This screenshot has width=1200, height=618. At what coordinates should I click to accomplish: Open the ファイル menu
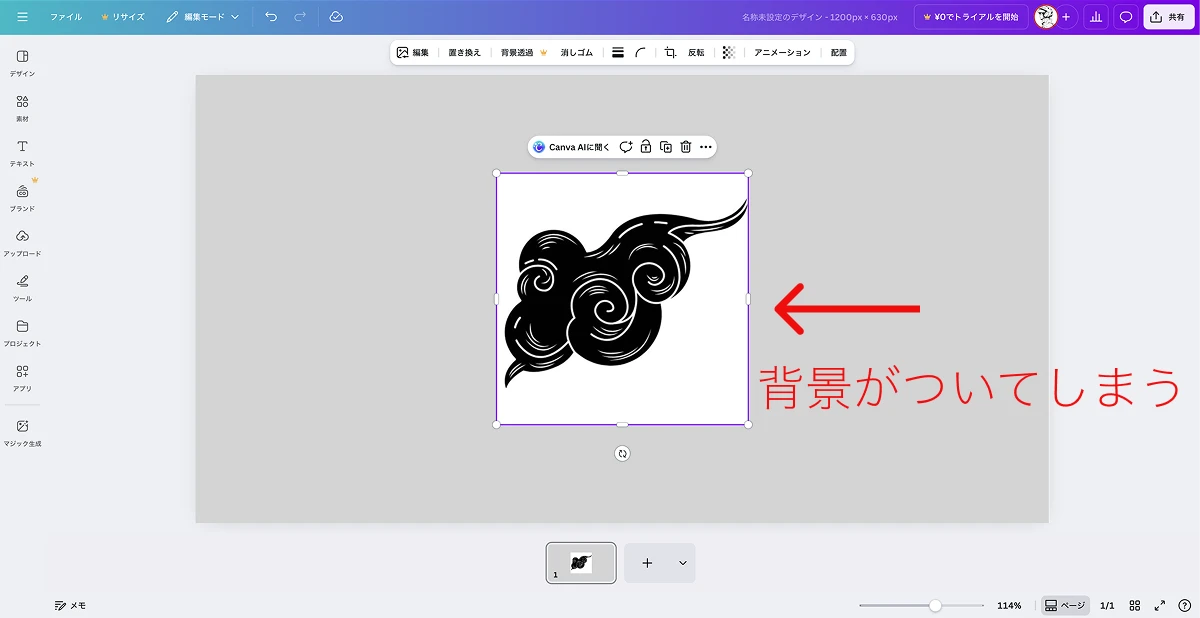[66, 17]
